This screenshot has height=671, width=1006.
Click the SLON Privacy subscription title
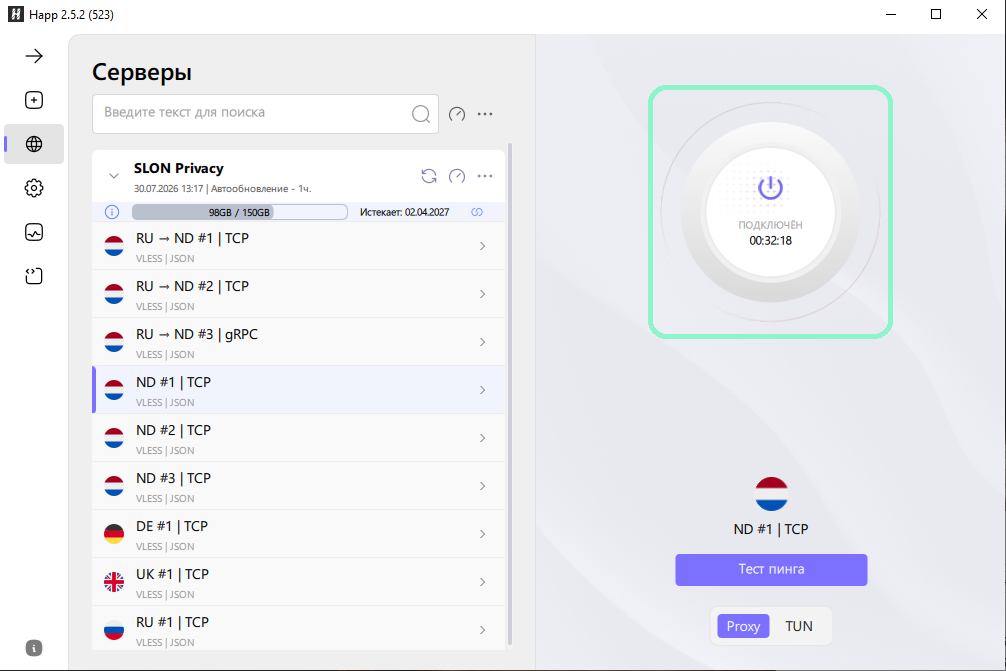pos(178,168)
